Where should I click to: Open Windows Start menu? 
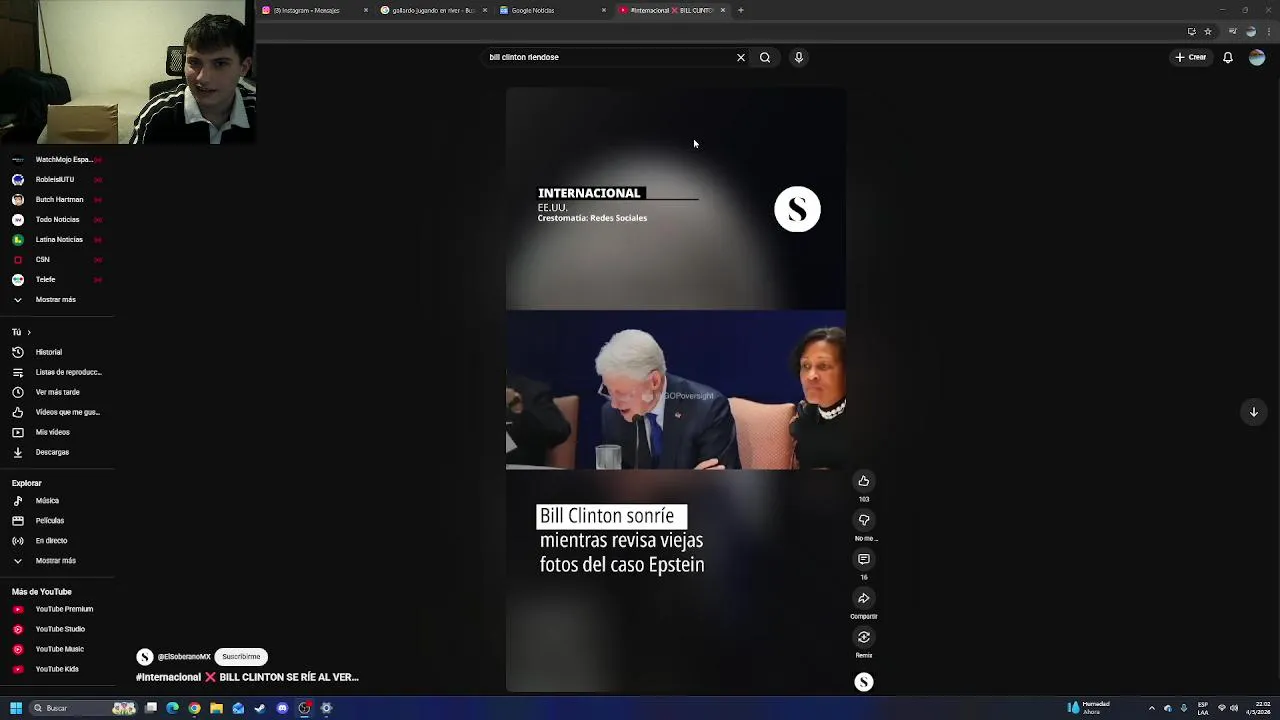coord(16,708)
